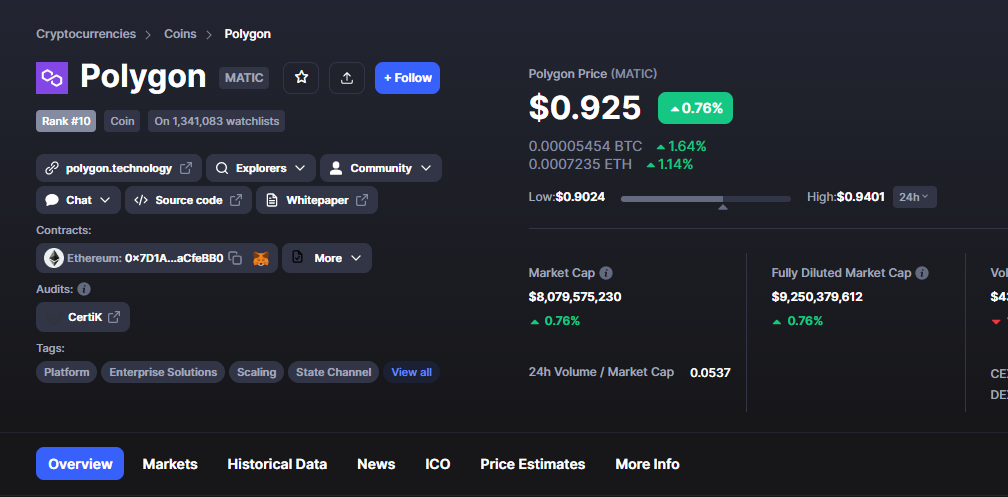Switch to the Markets tab
1008x497 pixels.
pyautogui.click(x=170, y=464)
